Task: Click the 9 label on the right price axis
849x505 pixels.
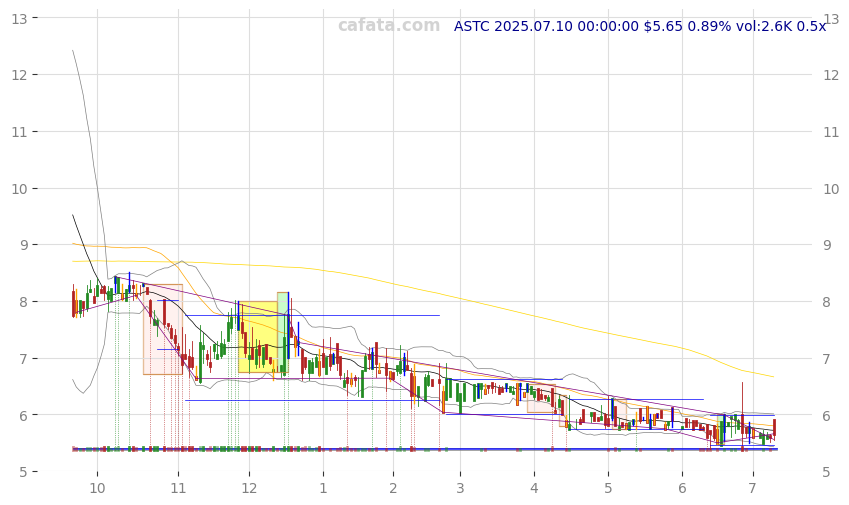Action: (x=827, y=245)
